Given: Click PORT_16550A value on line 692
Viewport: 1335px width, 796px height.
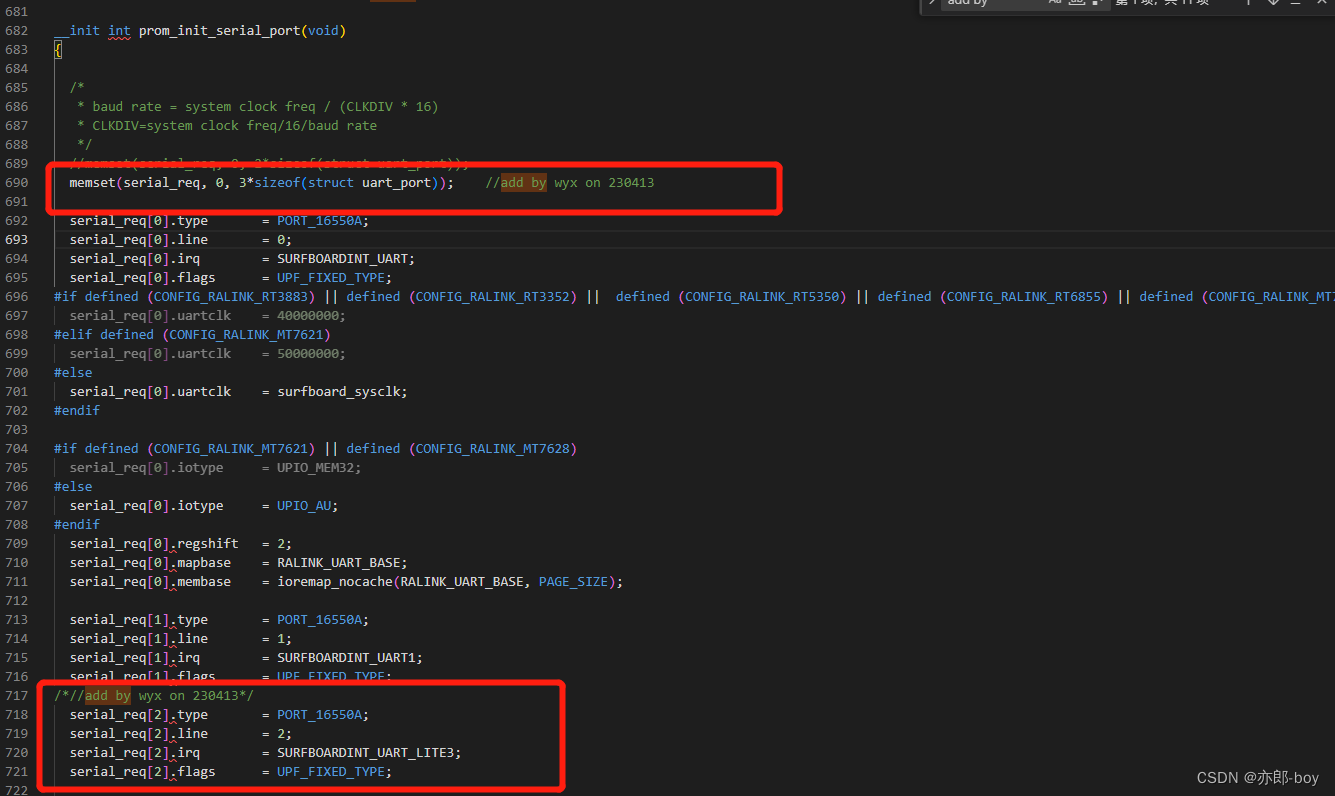Looking at the screenshot, I should click(x=319, y=221).
